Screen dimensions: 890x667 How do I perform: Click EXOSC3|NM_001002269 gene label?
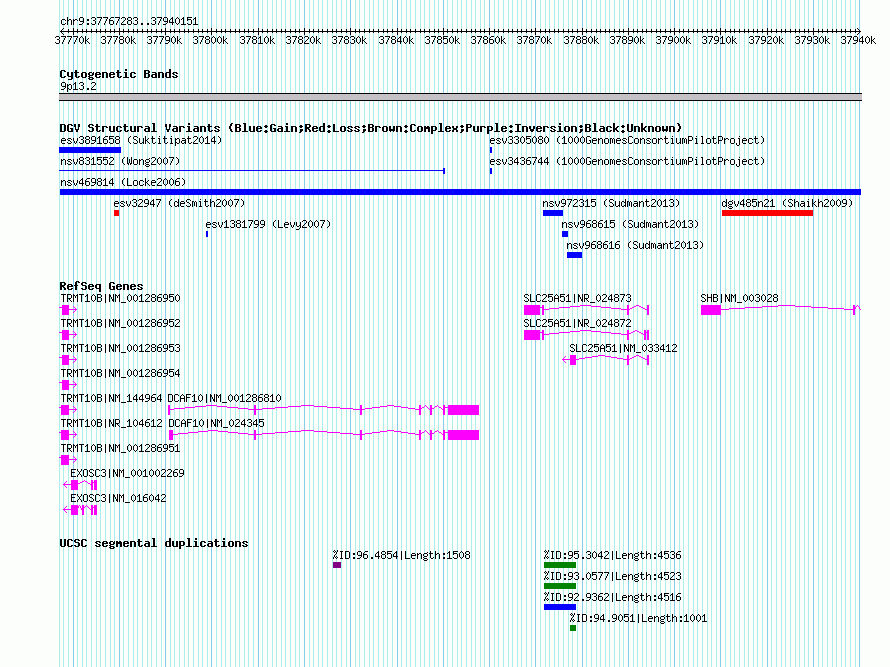[127, 473]
